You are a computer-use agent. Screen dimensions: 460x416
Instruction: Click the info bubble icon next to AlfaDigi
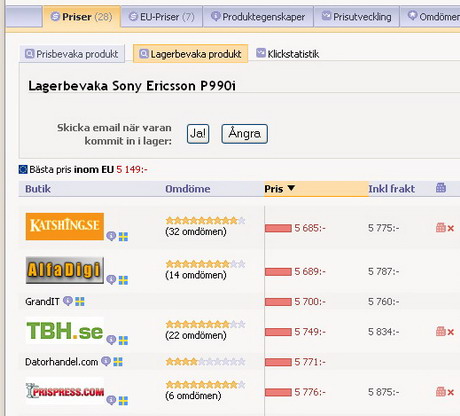click(x=111, y=279)
